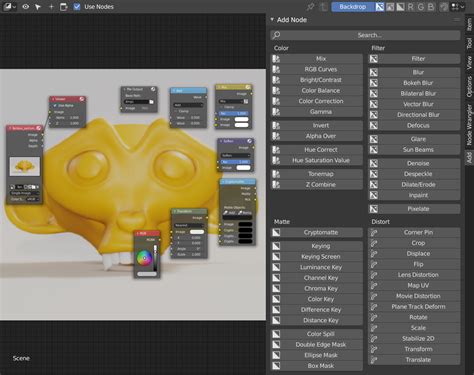This screenshot has height=375, width=474.
Task: Show red channel with the R button
Action: click(410, 7)
